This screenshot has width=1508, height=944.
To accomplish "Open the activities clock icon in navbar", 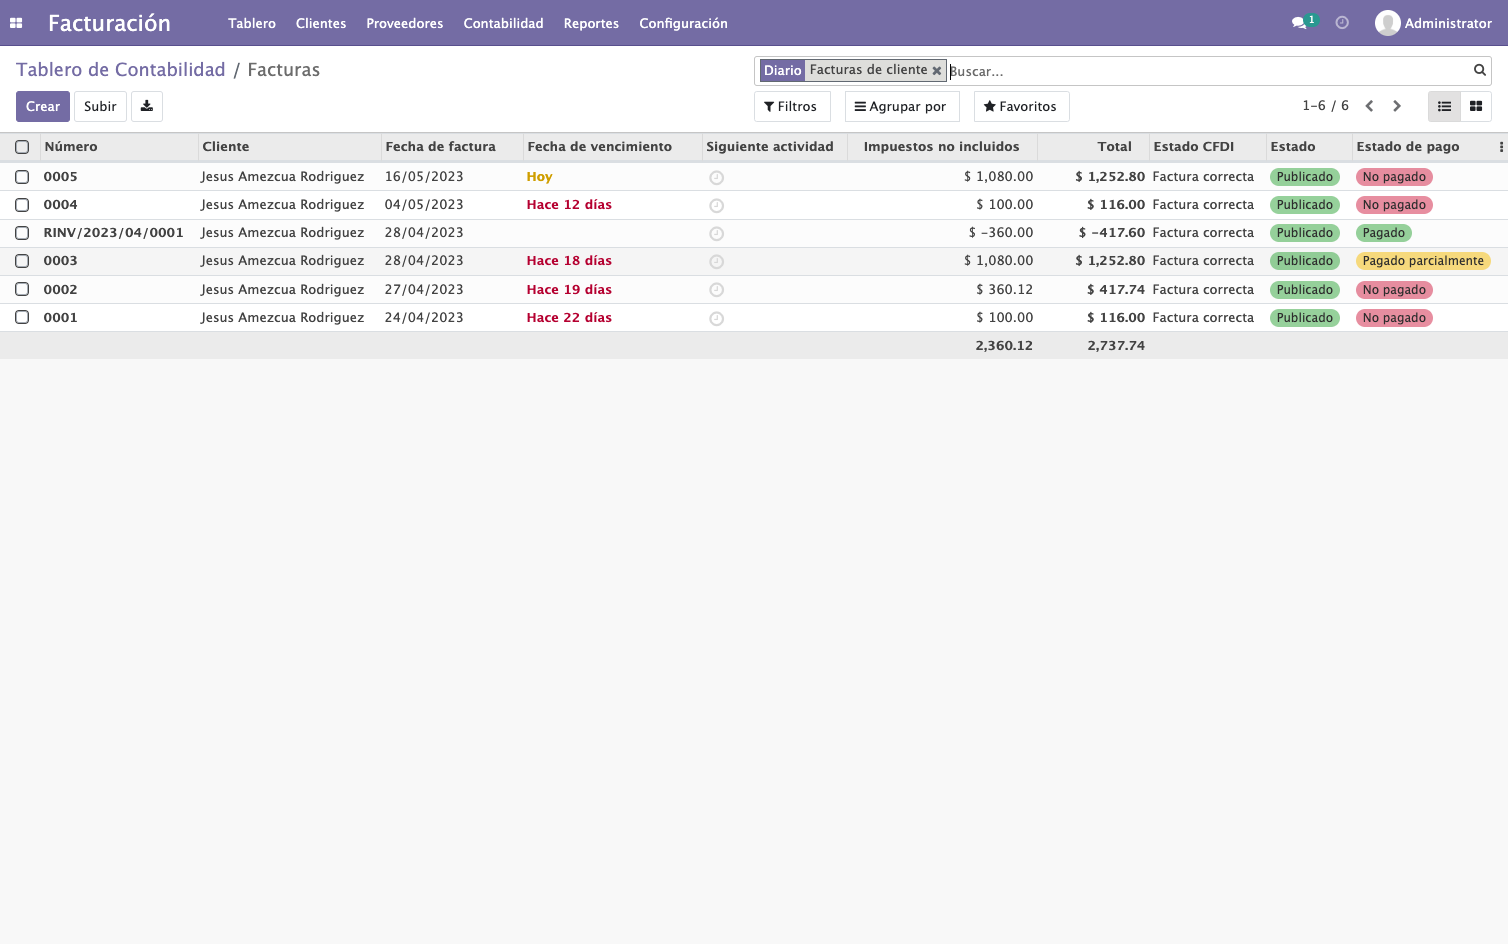I will [x=1342, y=23].
